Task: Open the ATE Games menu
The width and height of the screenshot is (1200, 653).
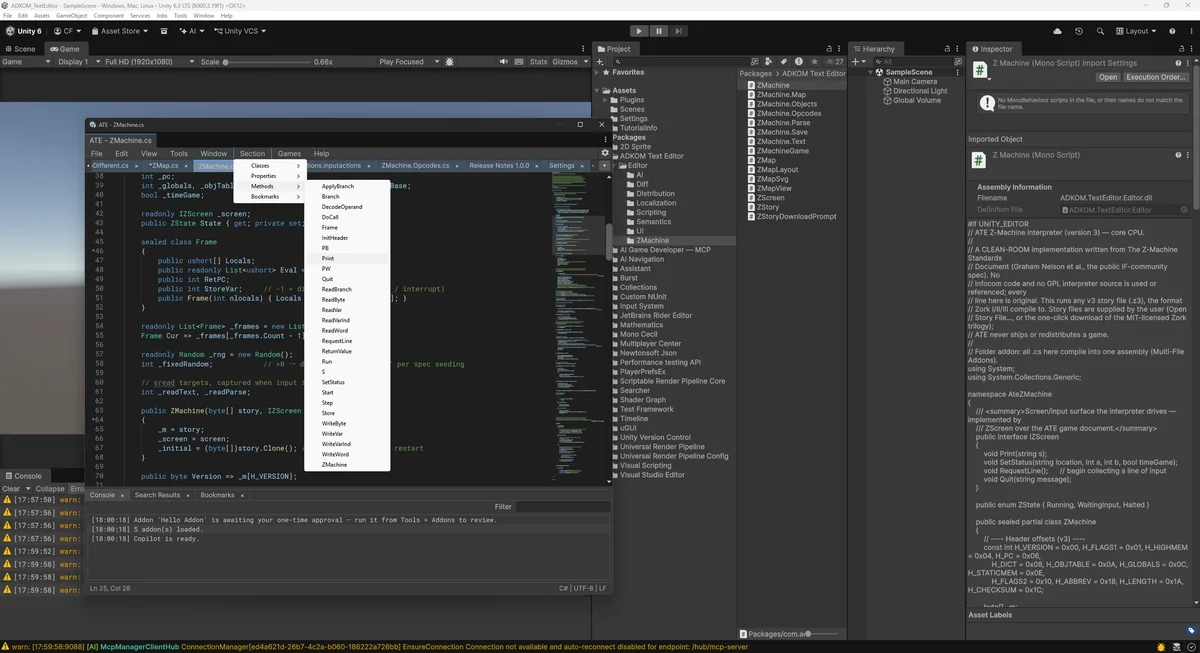Action: (289, 154)
